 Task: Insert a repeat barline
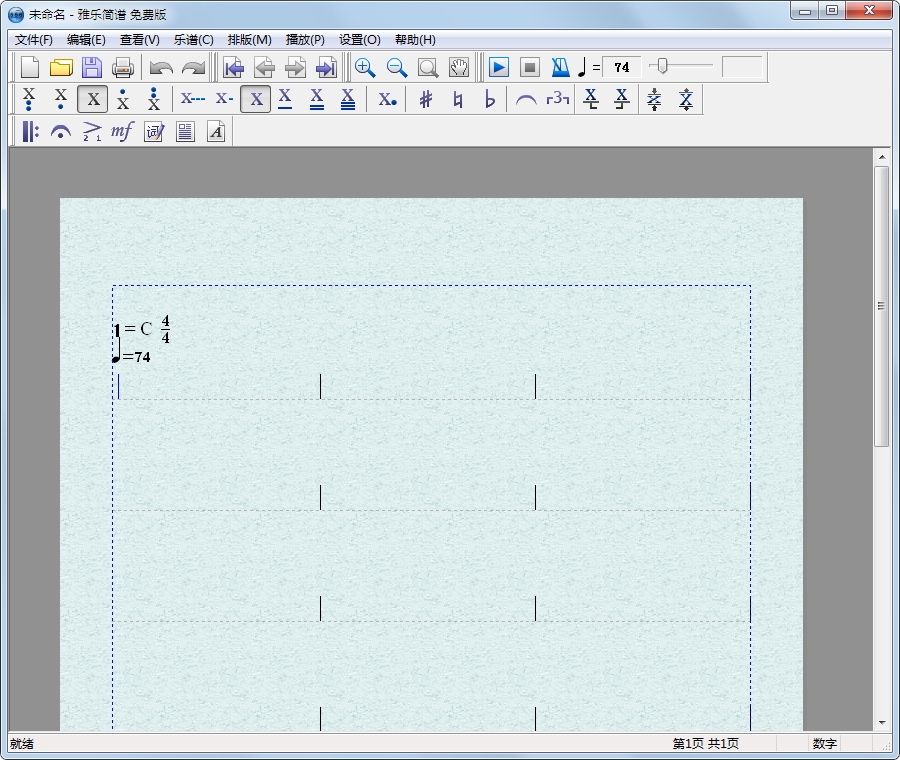(30, 131)
